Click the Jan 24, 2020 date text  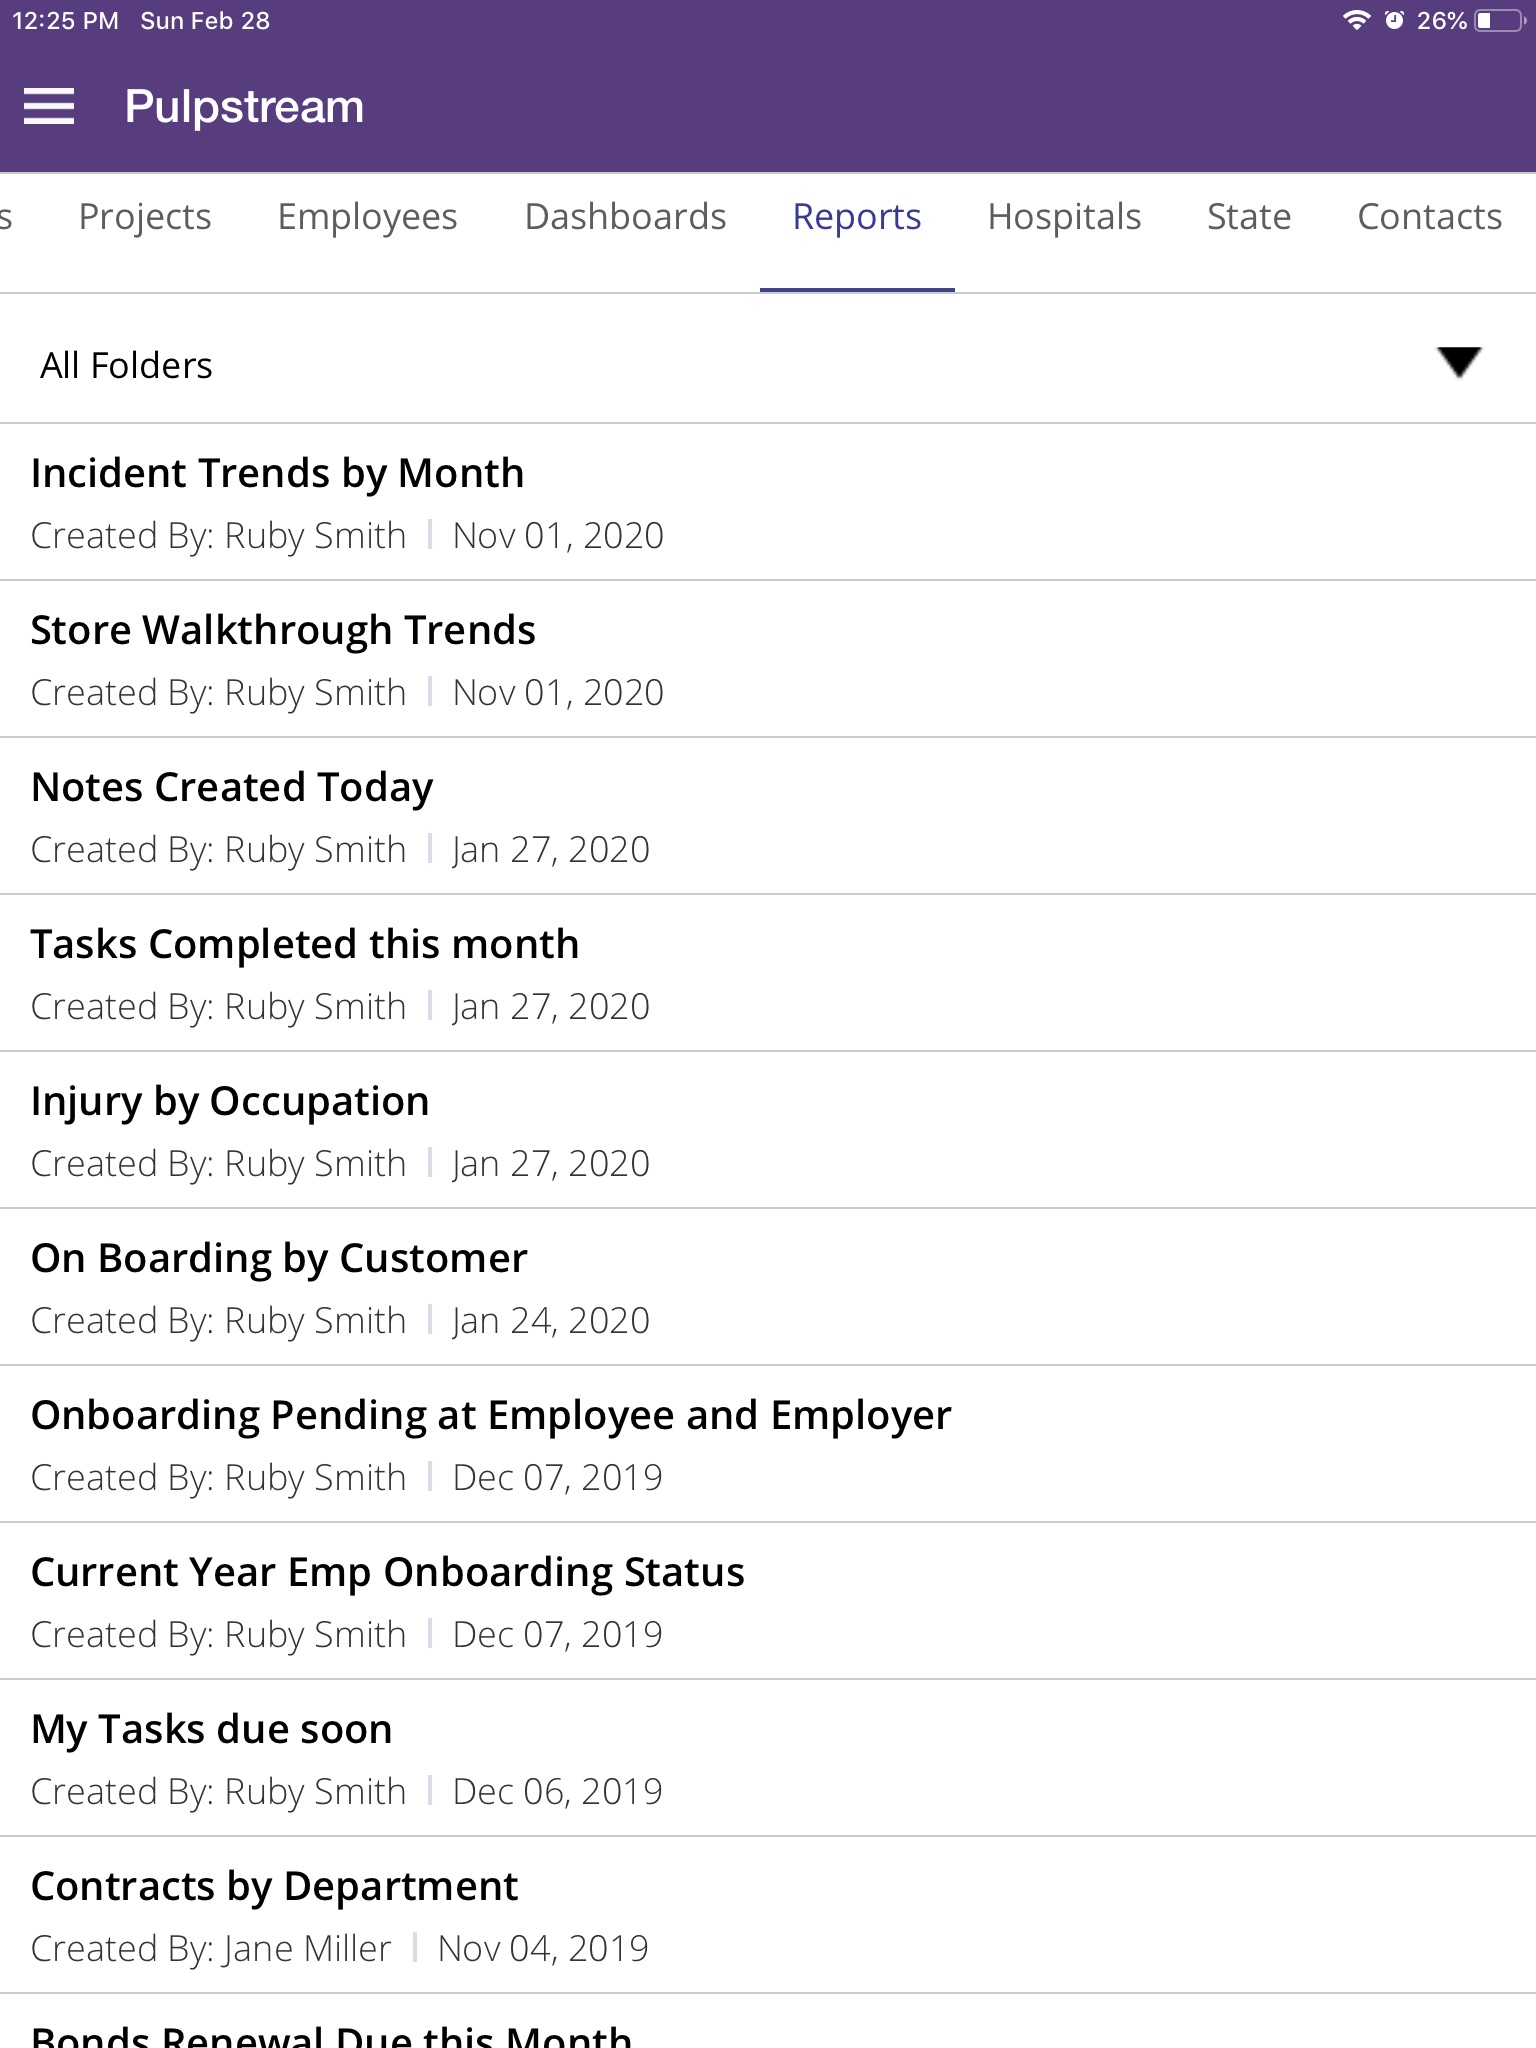pyautogui.click(x=551, y=1321)
